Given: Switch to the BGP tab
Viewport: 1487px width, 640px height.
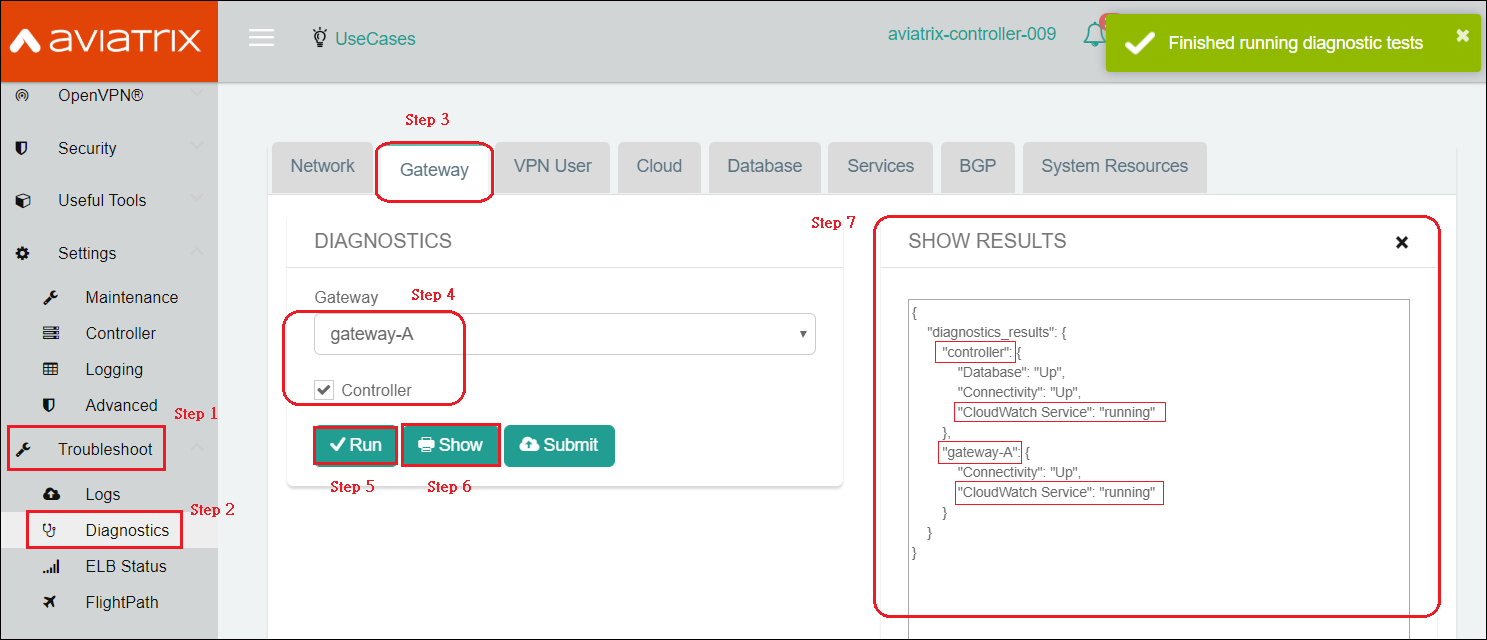Looking at the screenshot, I should pos(977,166).
